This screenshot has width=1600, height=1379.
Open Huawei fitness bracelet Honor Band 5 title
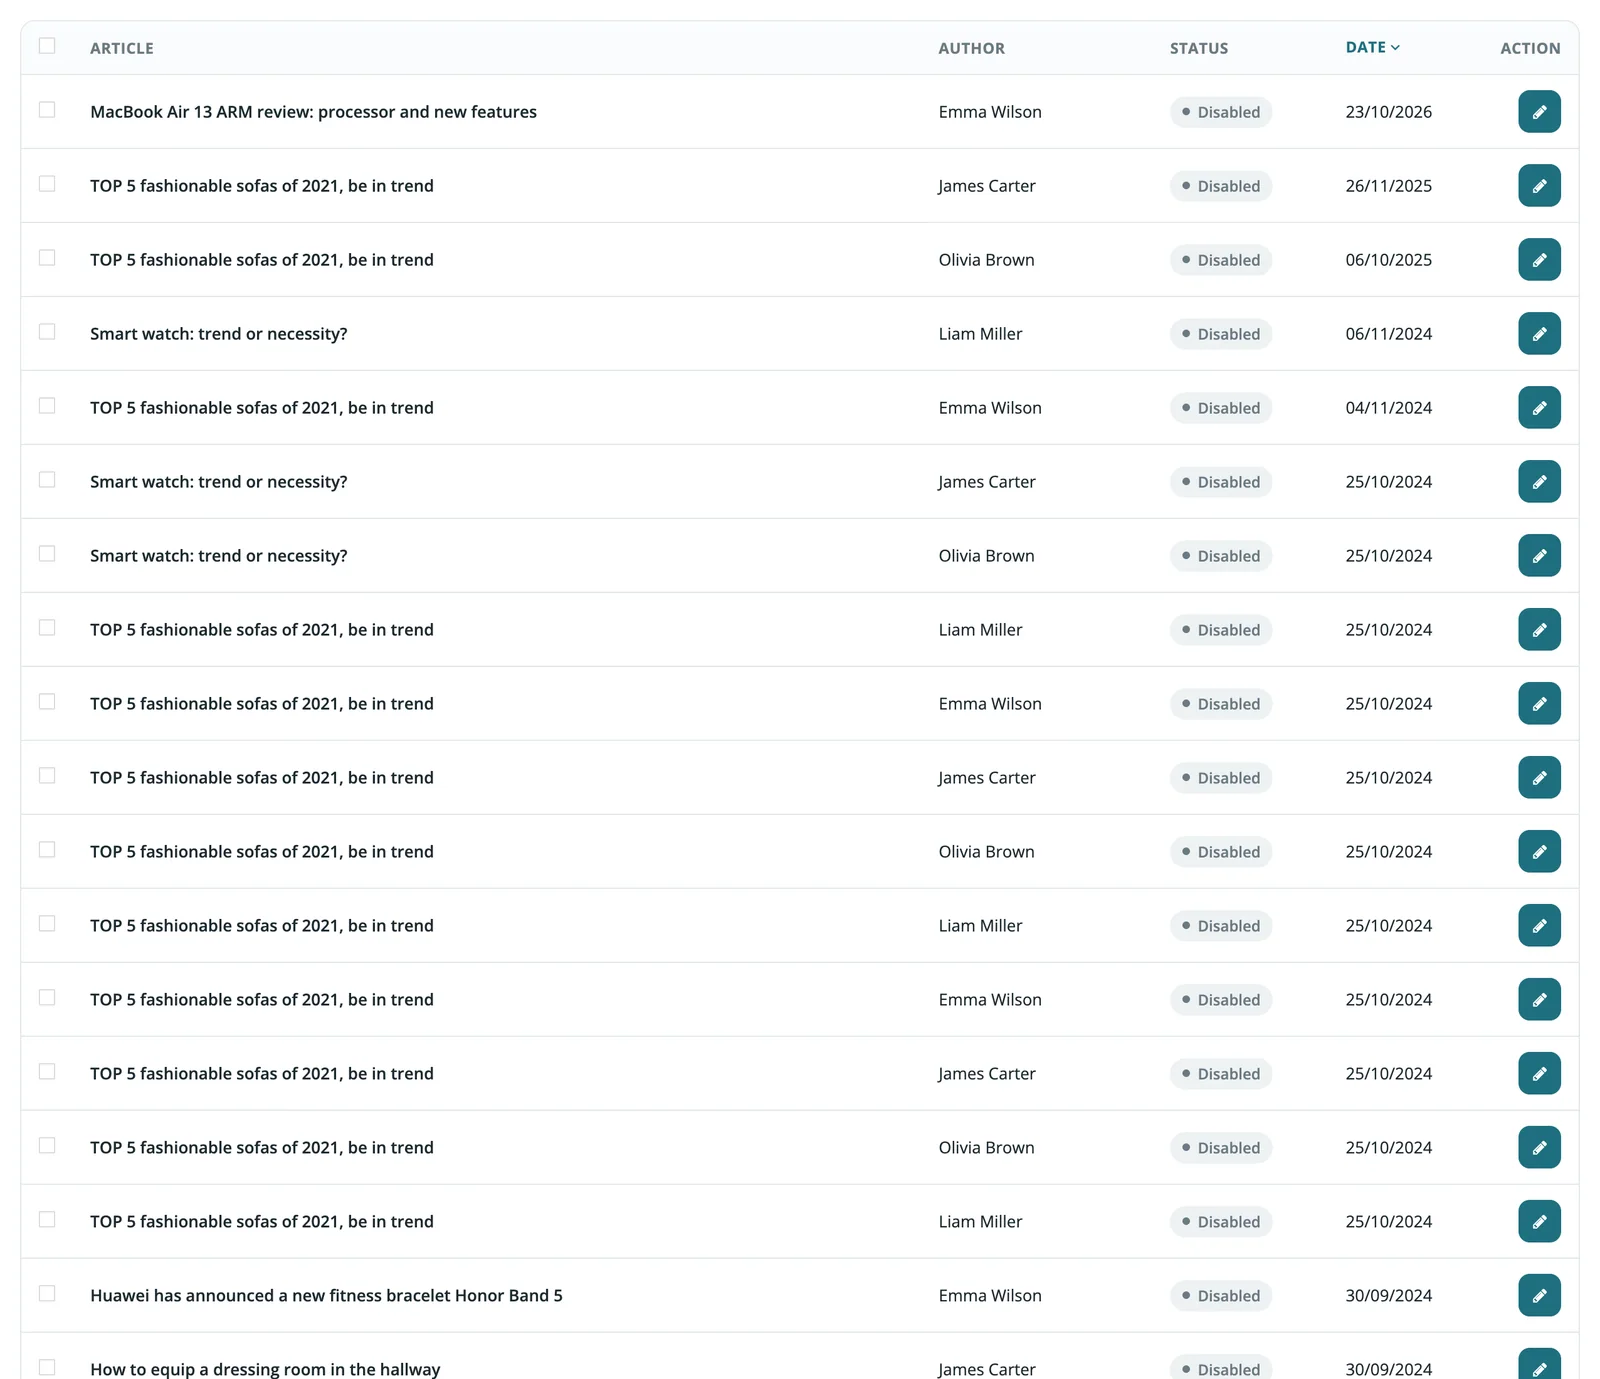coord(326,1296)
